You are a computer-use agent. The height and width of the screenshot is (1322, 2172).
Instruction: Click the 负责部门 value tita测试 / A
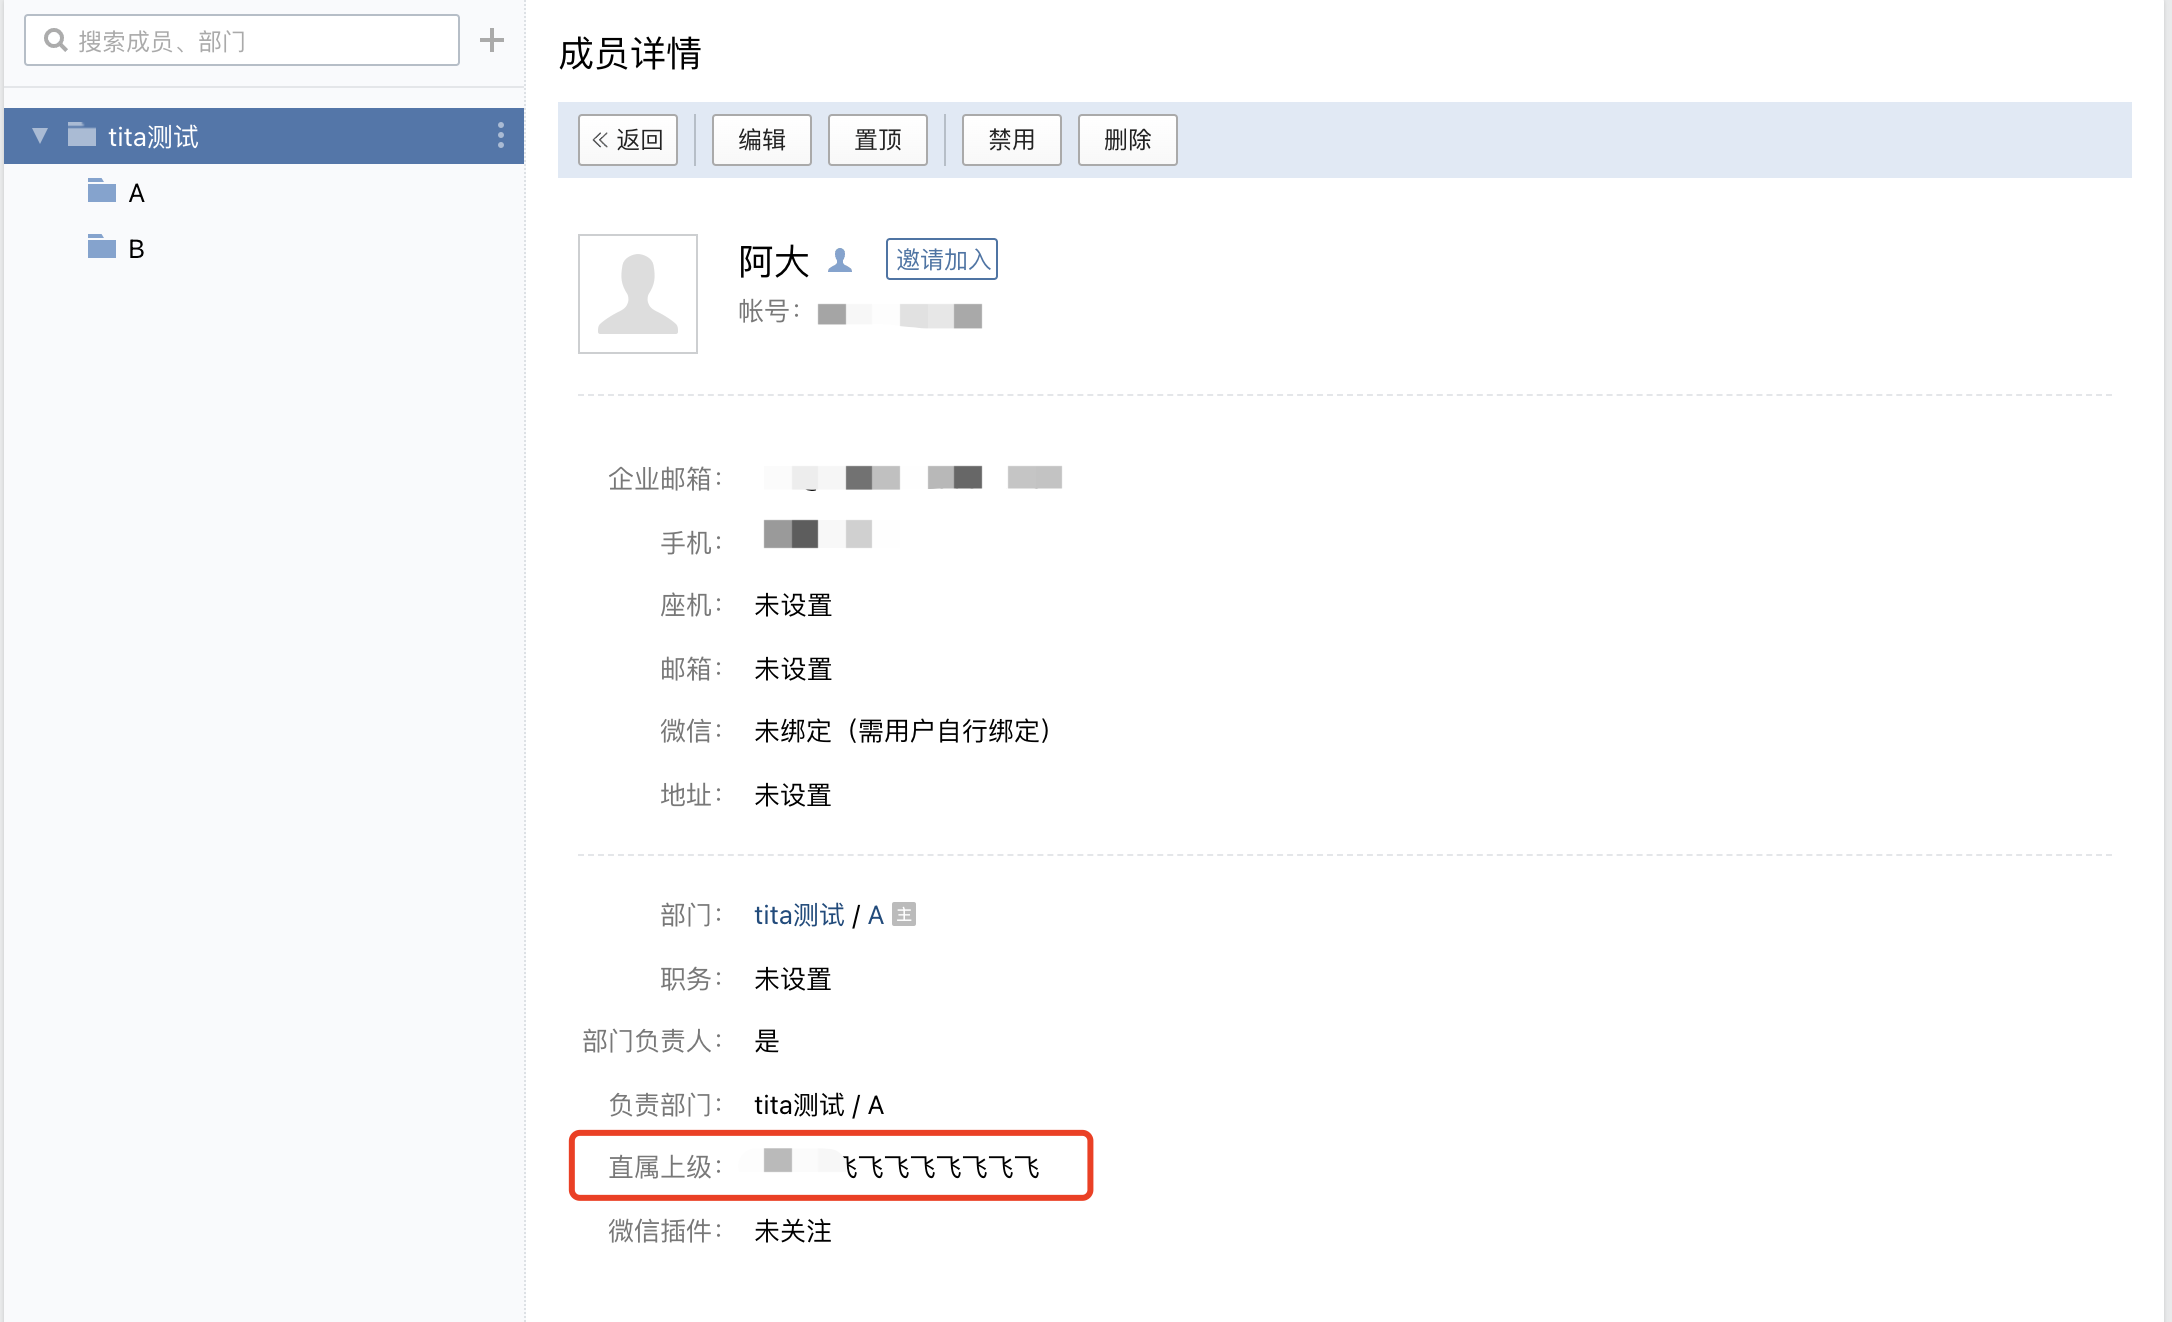[x=819, y=1105]
